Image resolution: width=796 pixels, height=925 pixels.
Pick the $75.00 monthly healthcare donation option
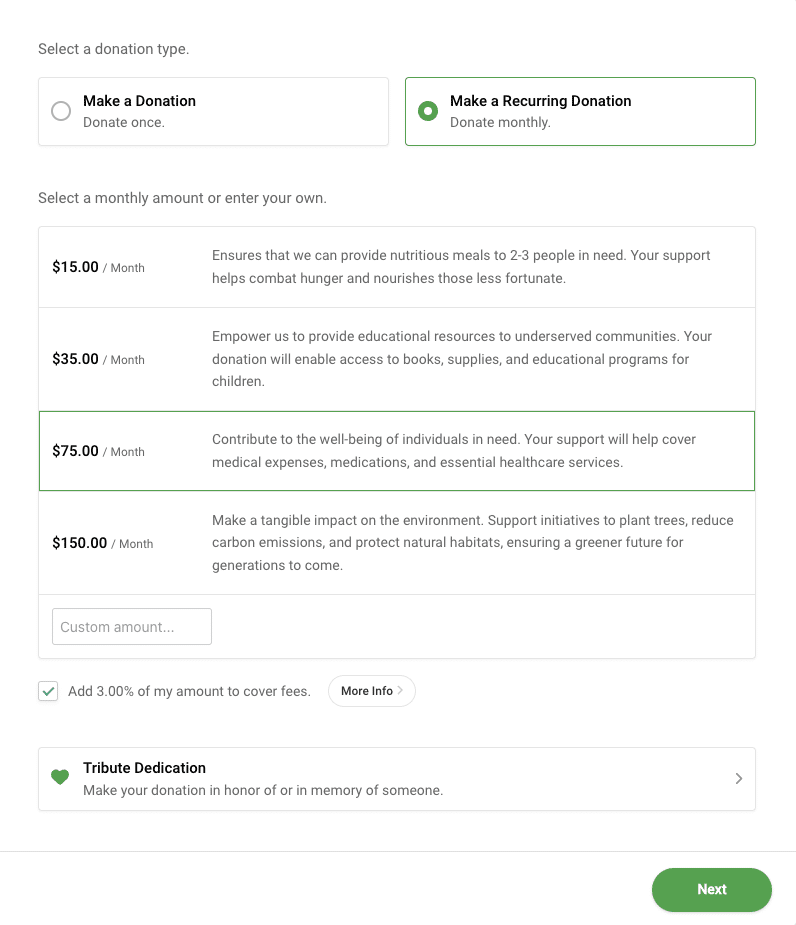397,449
